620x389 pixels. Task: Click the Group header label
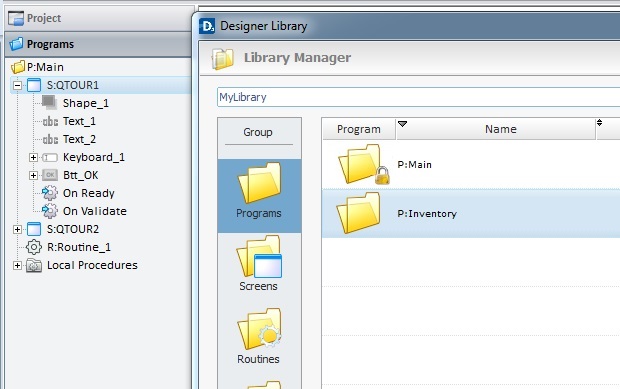click(258, 132)
